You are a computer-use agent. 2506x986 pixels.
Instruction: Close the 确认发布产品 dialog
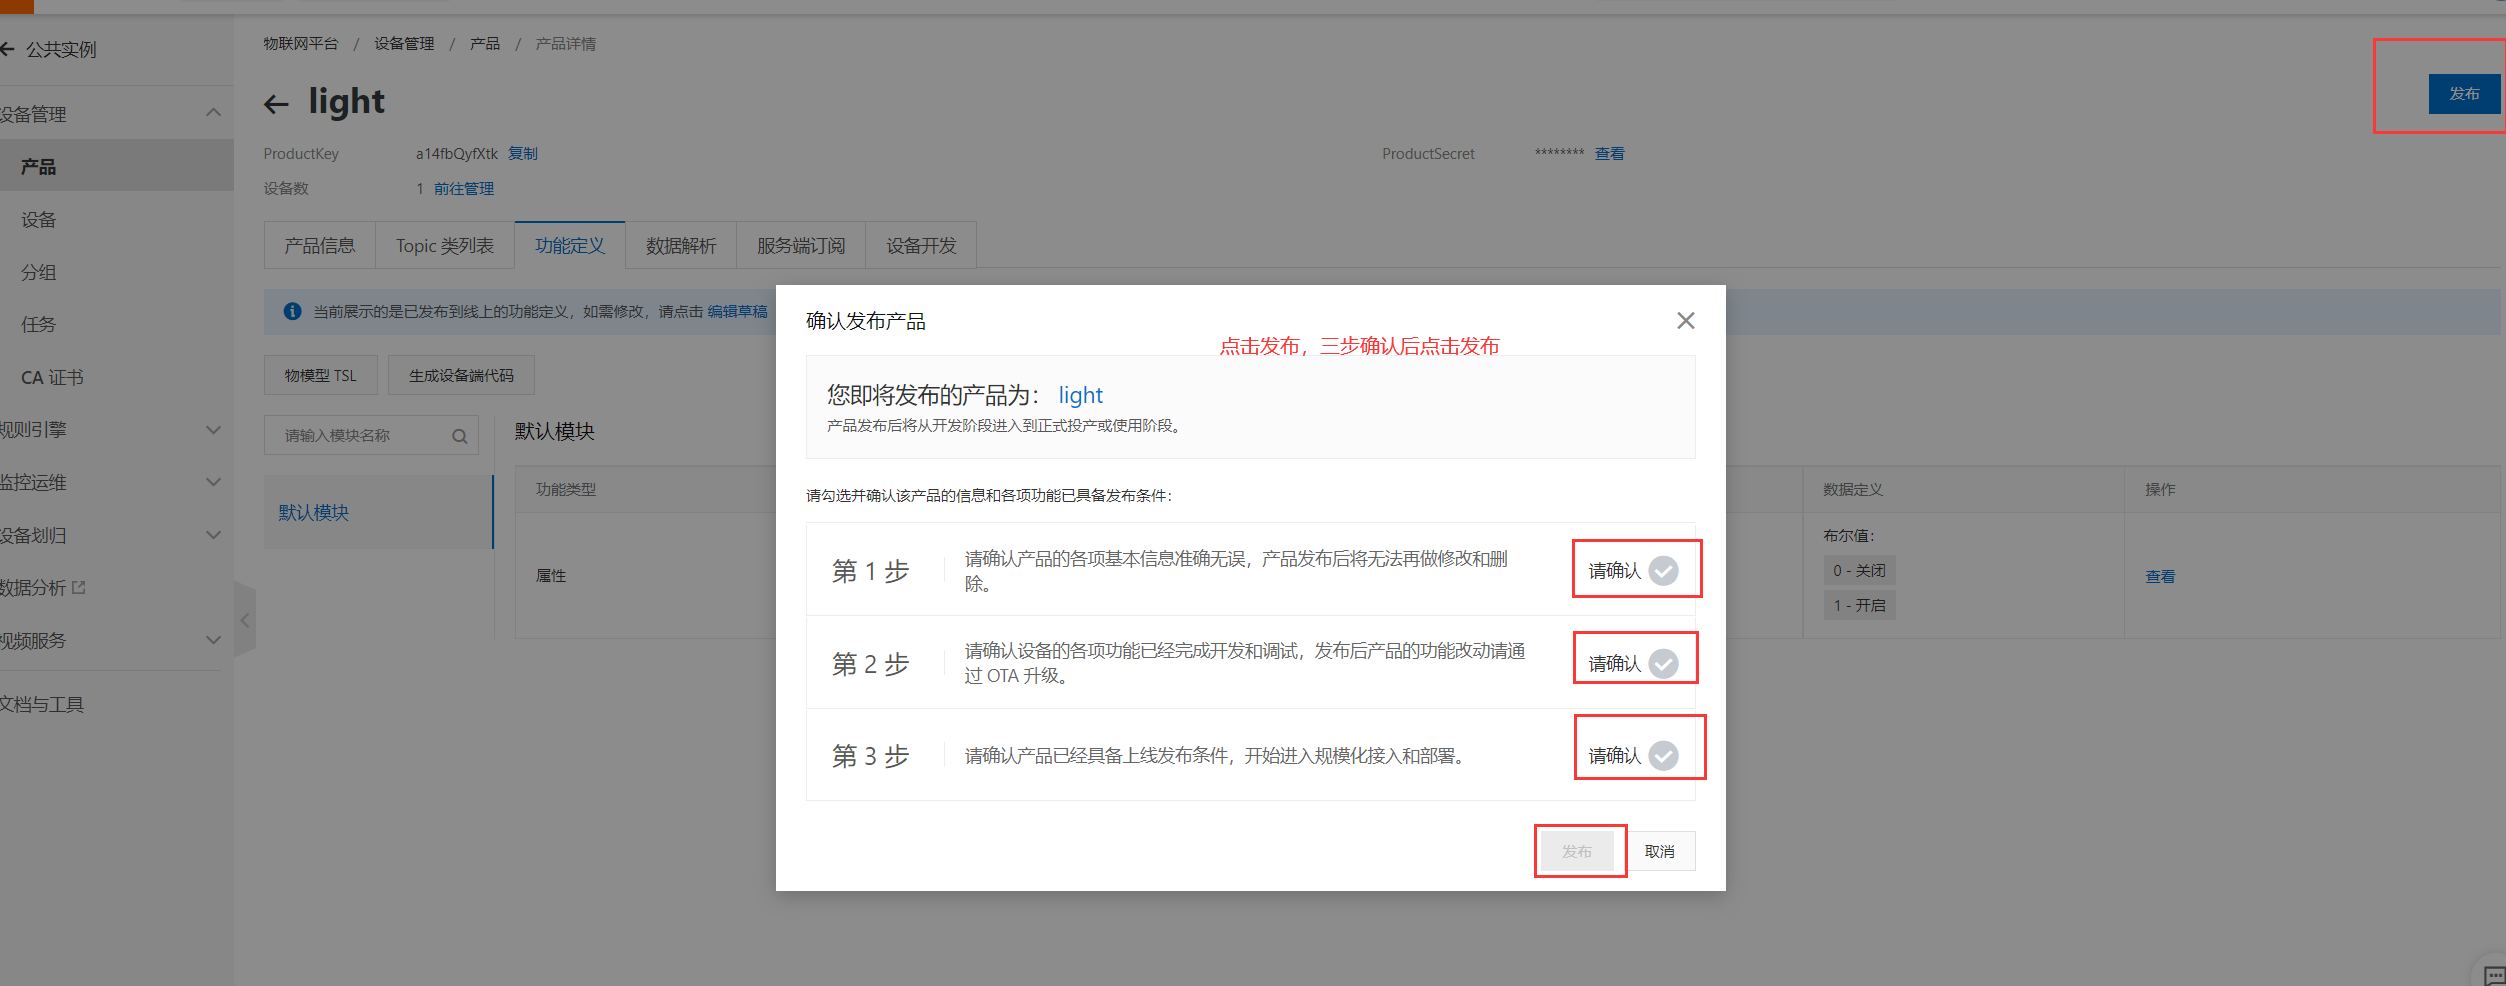point(1685,320)
